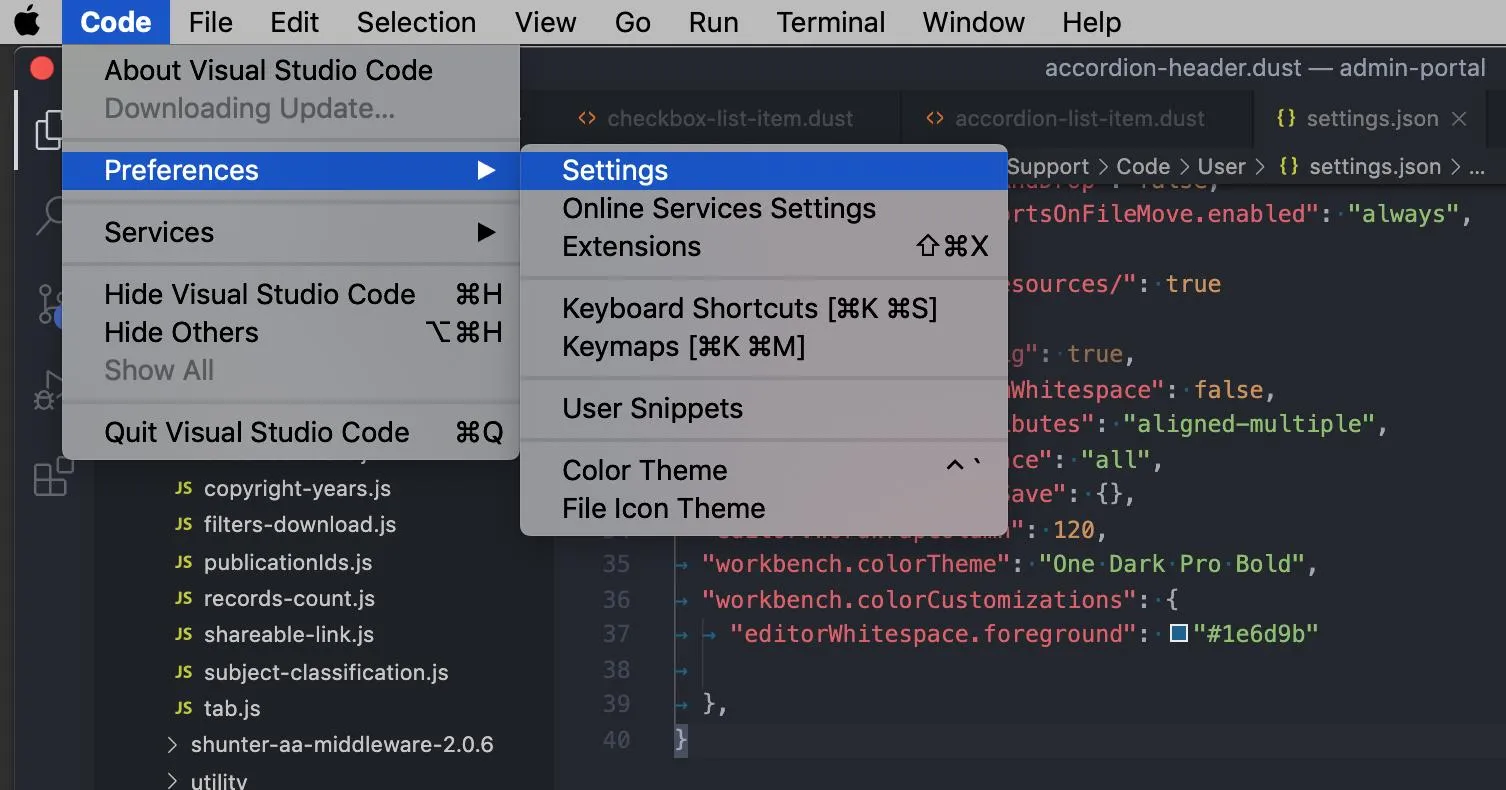Click Quit Visual Studio Code
1506x790 pixels.
tap(257, 433)
